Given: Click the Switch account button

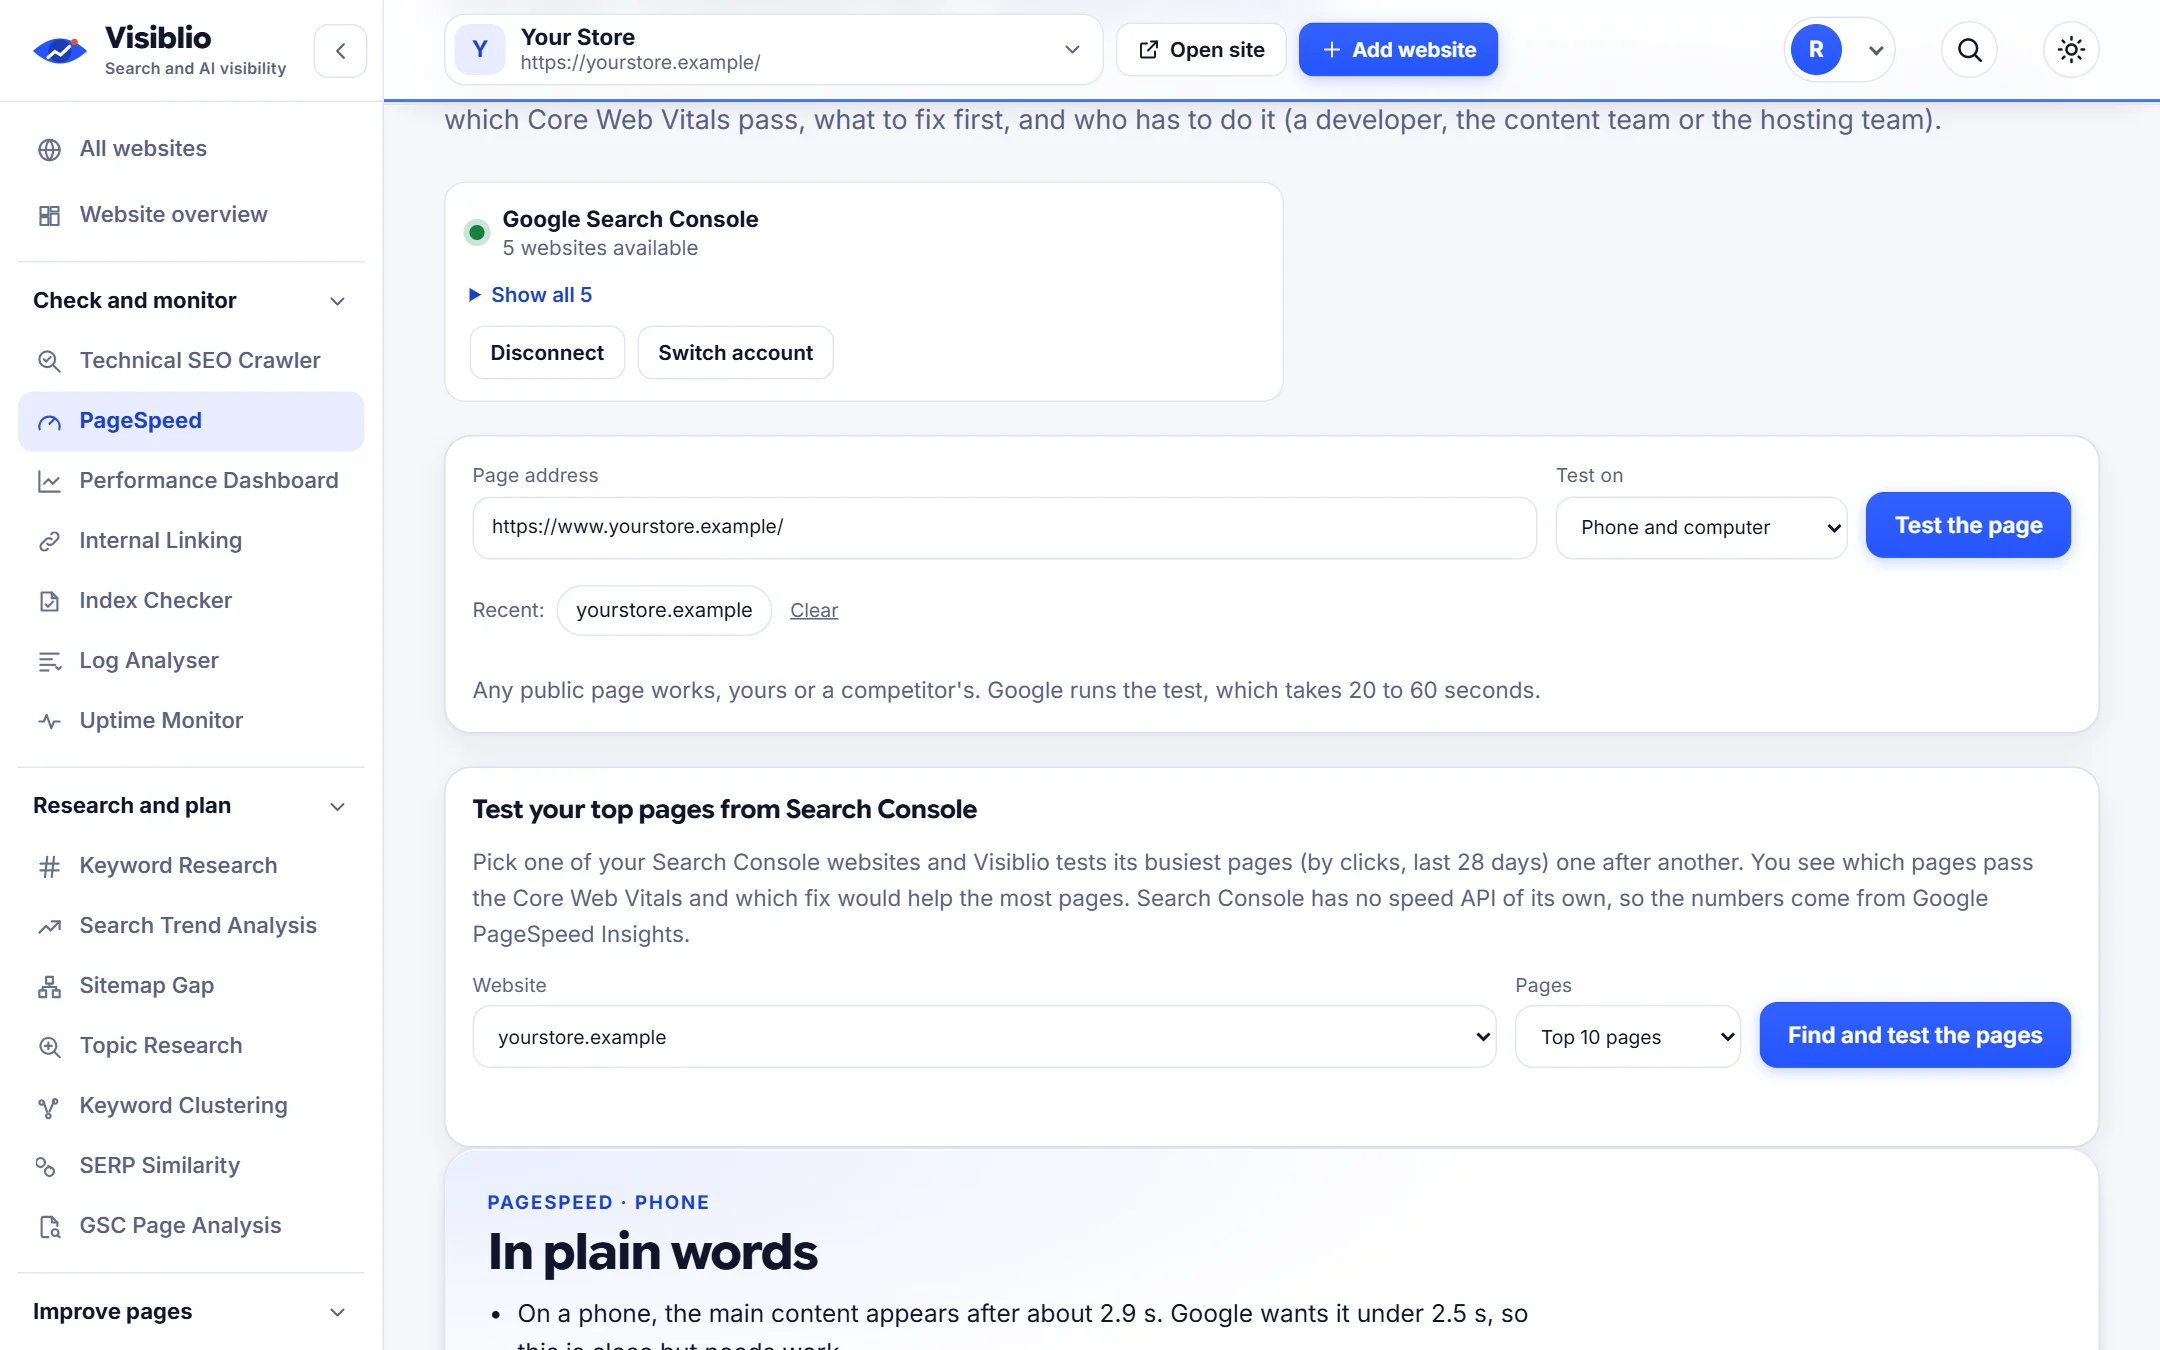Looking at the screenshot, I should click(735, 353).
